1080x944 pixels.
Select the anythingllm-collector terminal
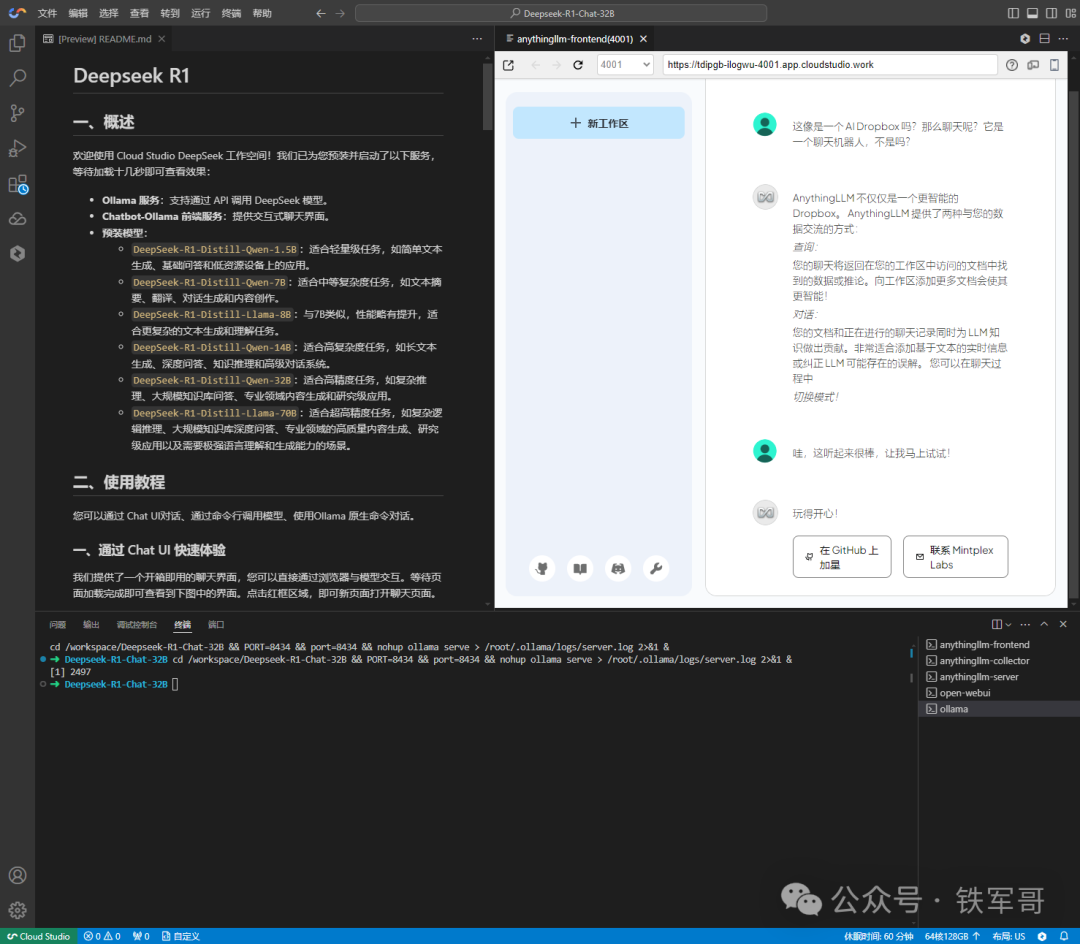[999, 660]
